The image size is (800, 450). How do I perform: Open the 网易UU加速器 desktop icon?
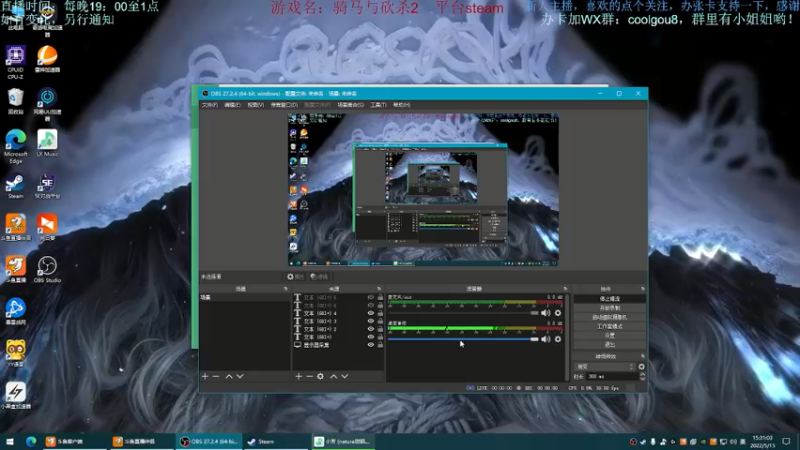pos(47,104)
